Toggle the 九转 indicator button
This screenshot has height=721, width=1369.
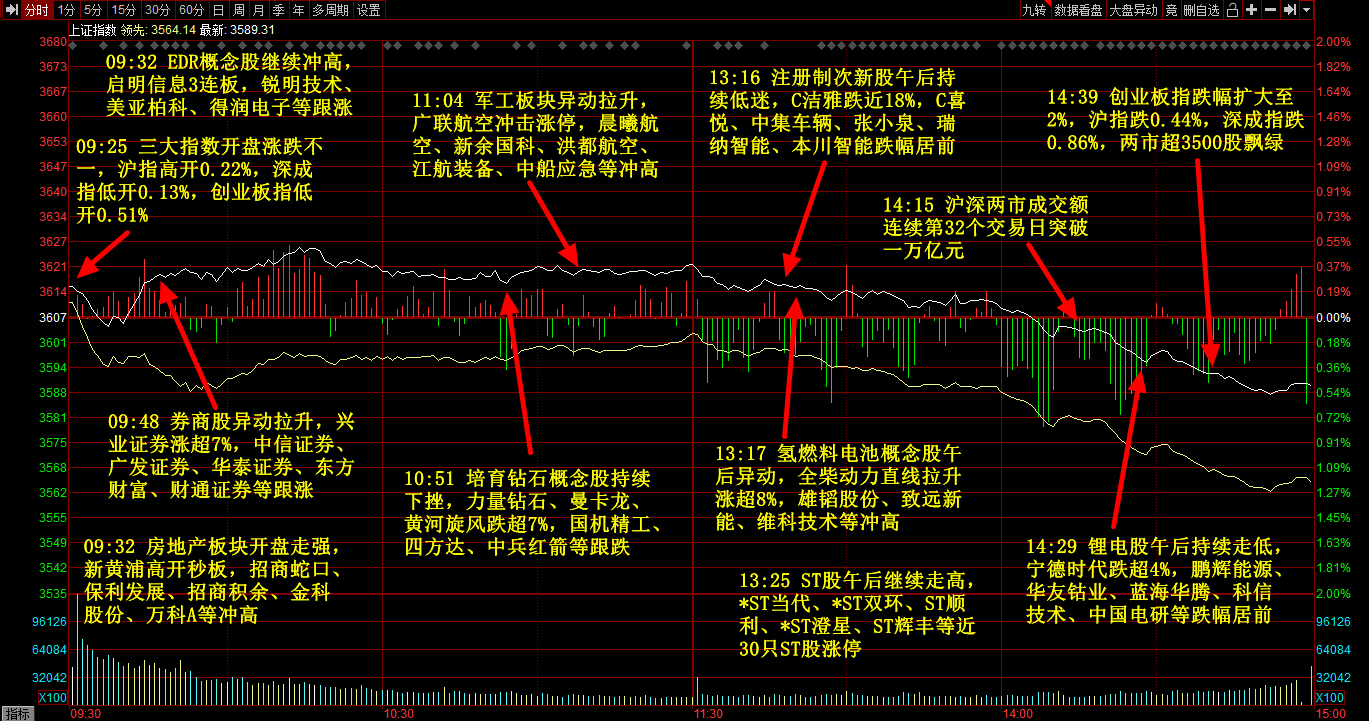[1033, 10]
